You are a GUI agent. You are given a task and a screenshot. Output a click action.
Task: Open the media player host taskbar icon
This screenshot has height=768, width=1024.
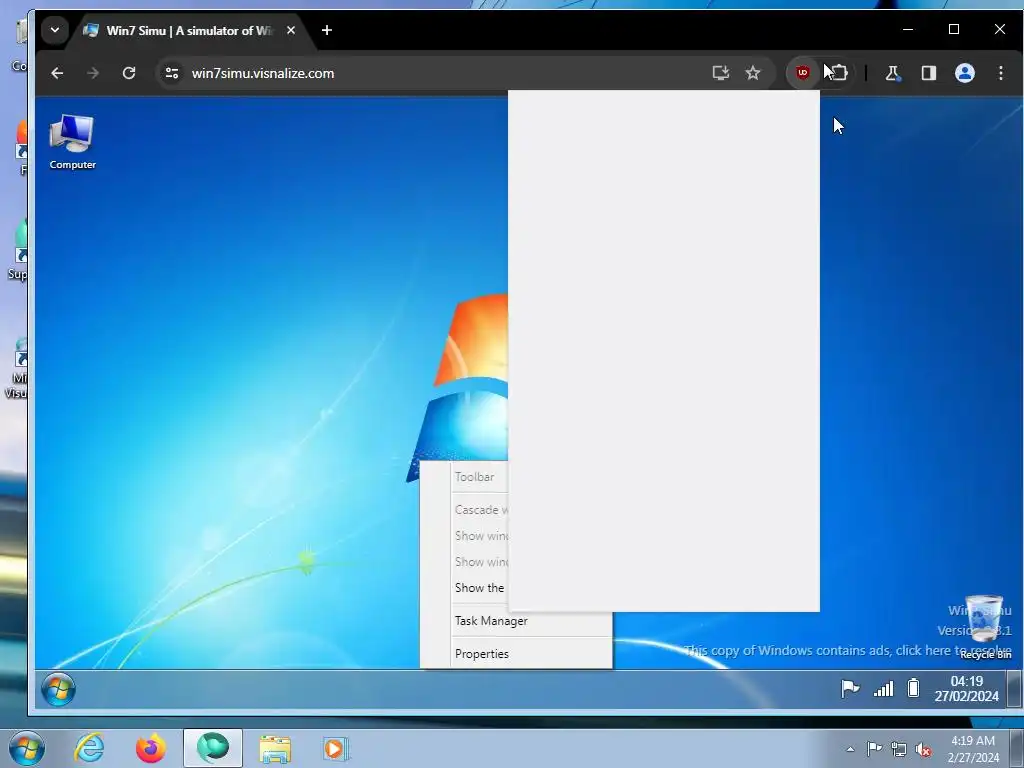coord(336,748)
